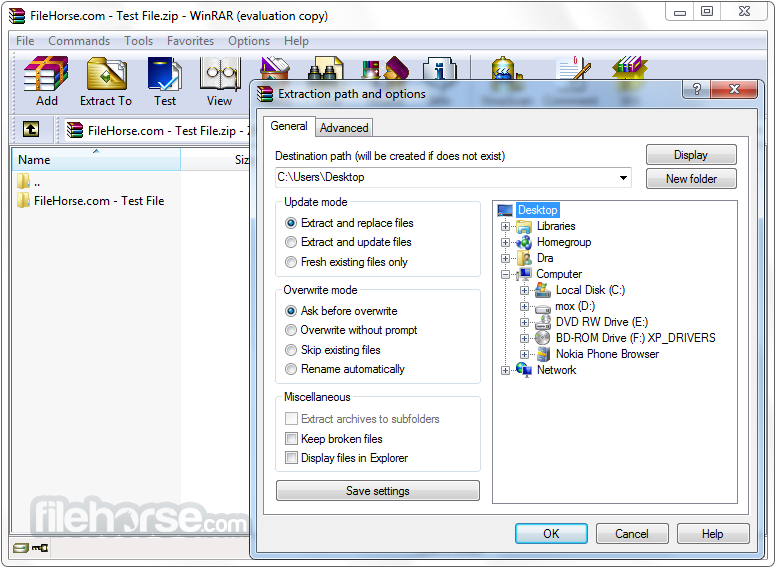Switch to the General tab
Viewport: 776px width, 568px height.
click(x=289, y=126)
